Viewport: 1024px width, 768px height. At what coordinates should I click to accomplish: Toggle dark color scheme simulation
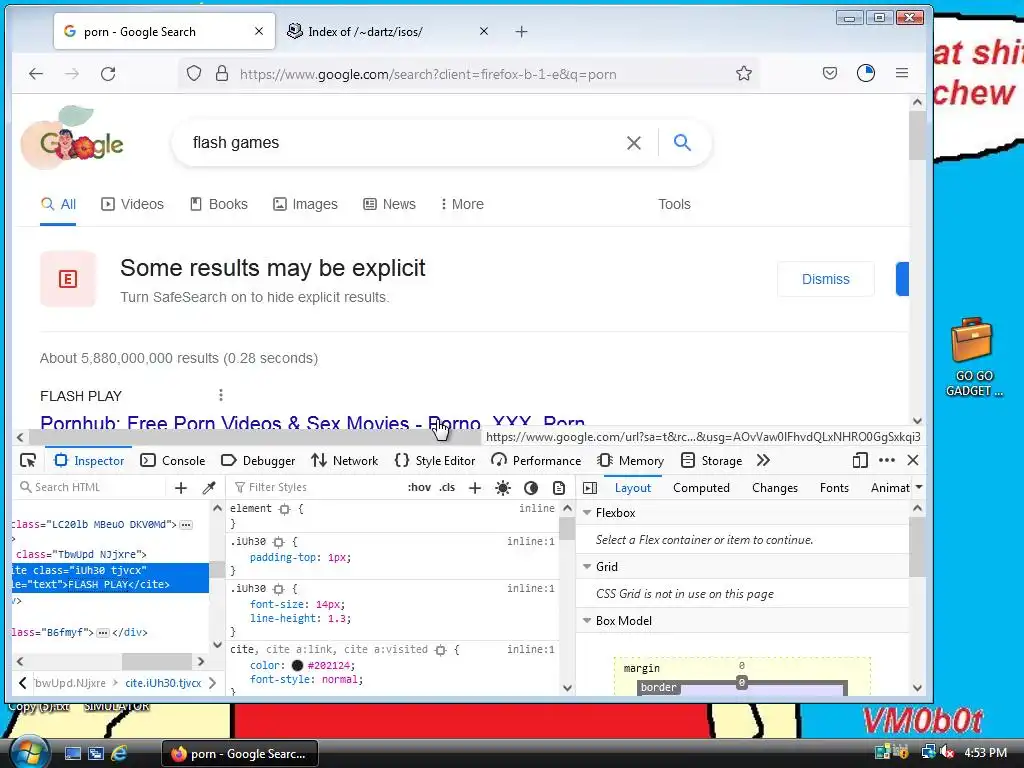(531, 487)
